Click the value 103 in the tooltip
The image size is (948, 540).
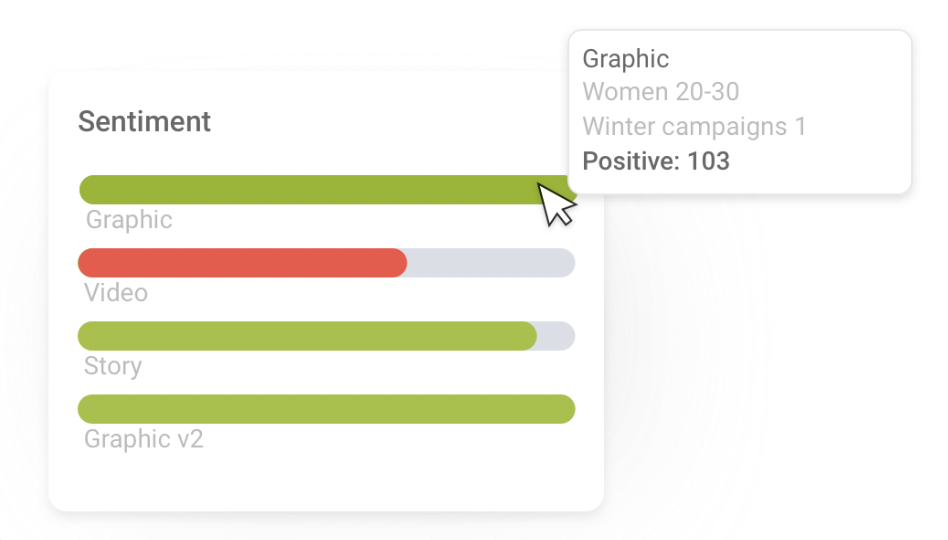tap(709, 161)
